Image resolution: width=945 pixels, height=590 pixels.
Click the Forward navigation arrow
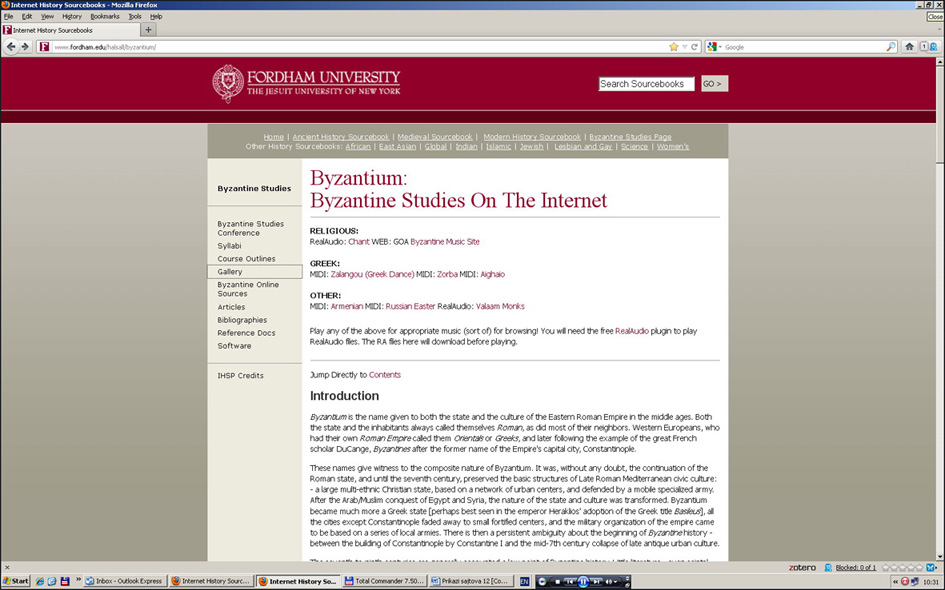click(x=24, y=47)
